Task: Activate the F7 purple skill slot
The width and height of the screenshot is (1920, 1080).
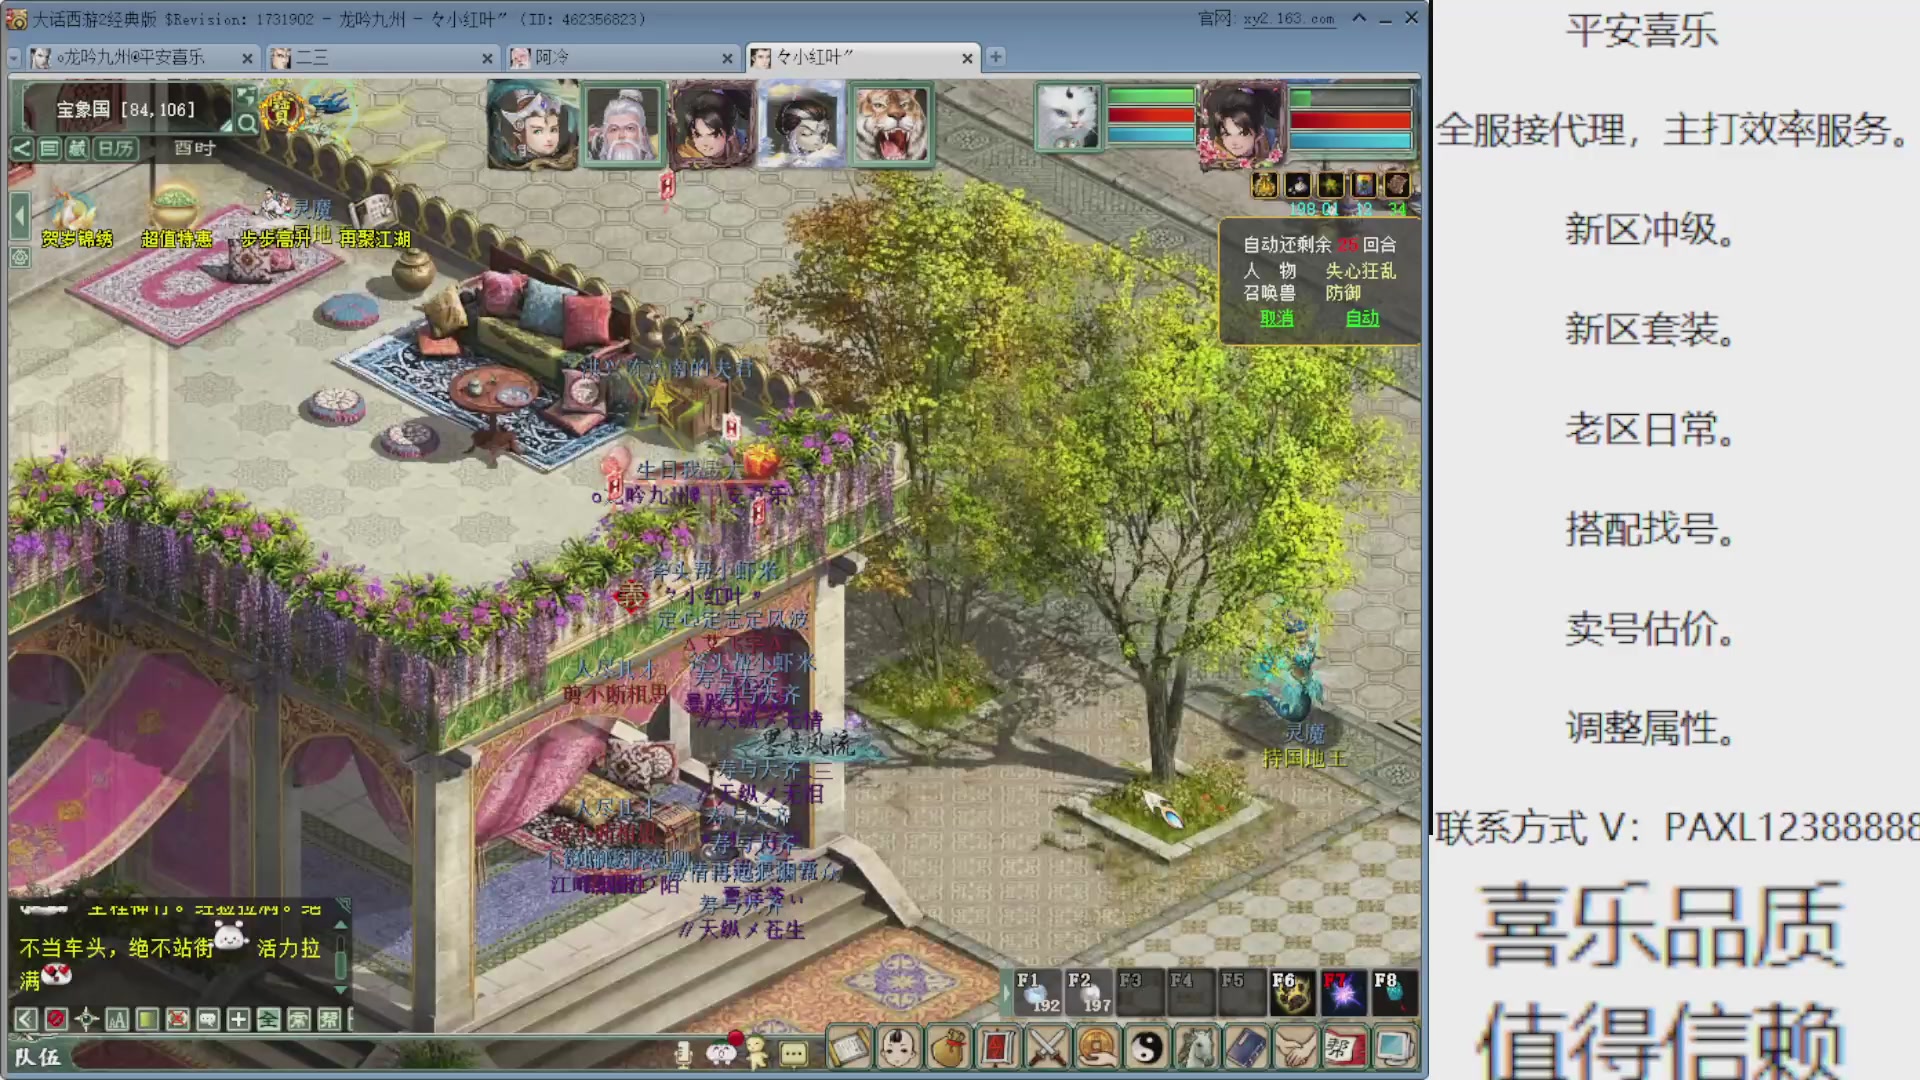Action: click(x=1344, y=991)
